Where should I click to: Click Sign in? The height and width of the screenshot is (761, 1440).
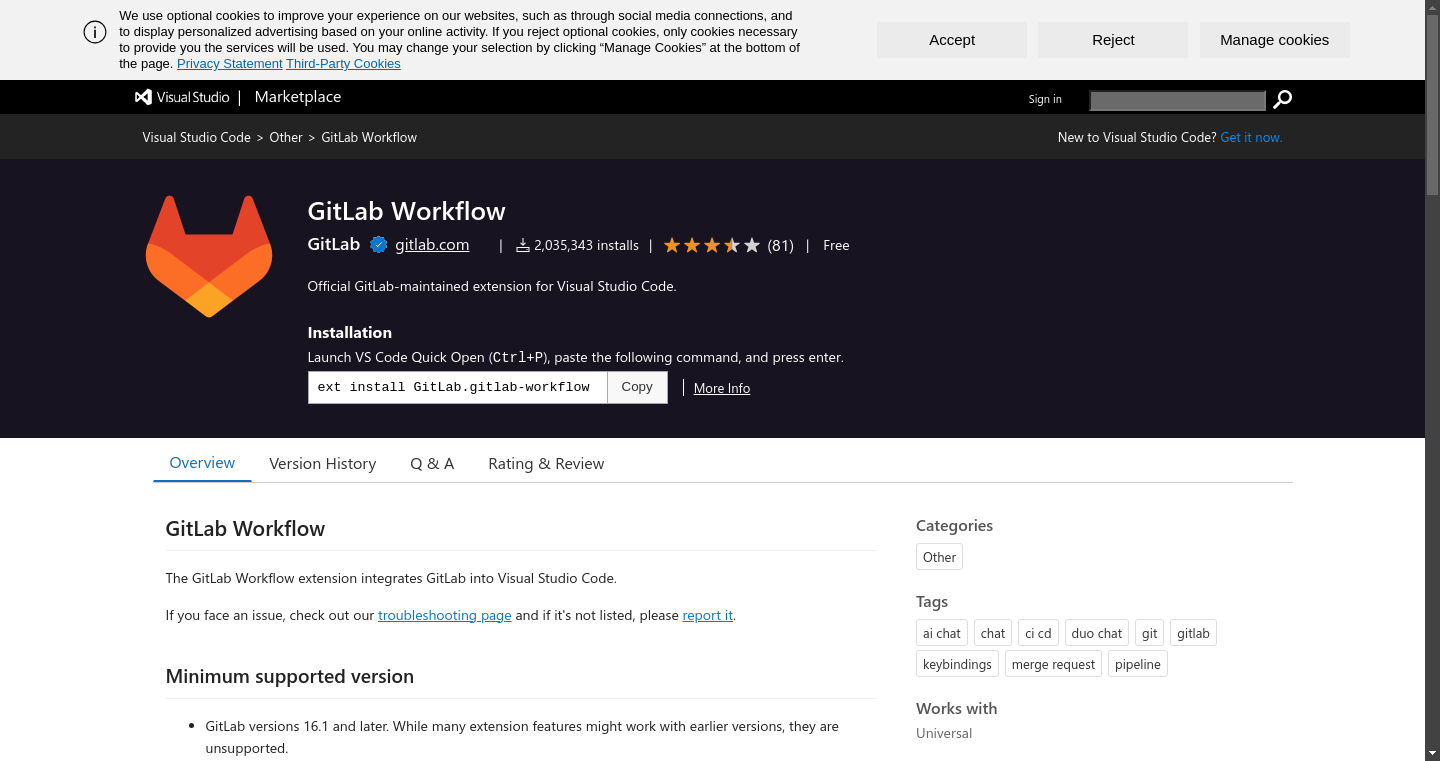pos(1045,99)
